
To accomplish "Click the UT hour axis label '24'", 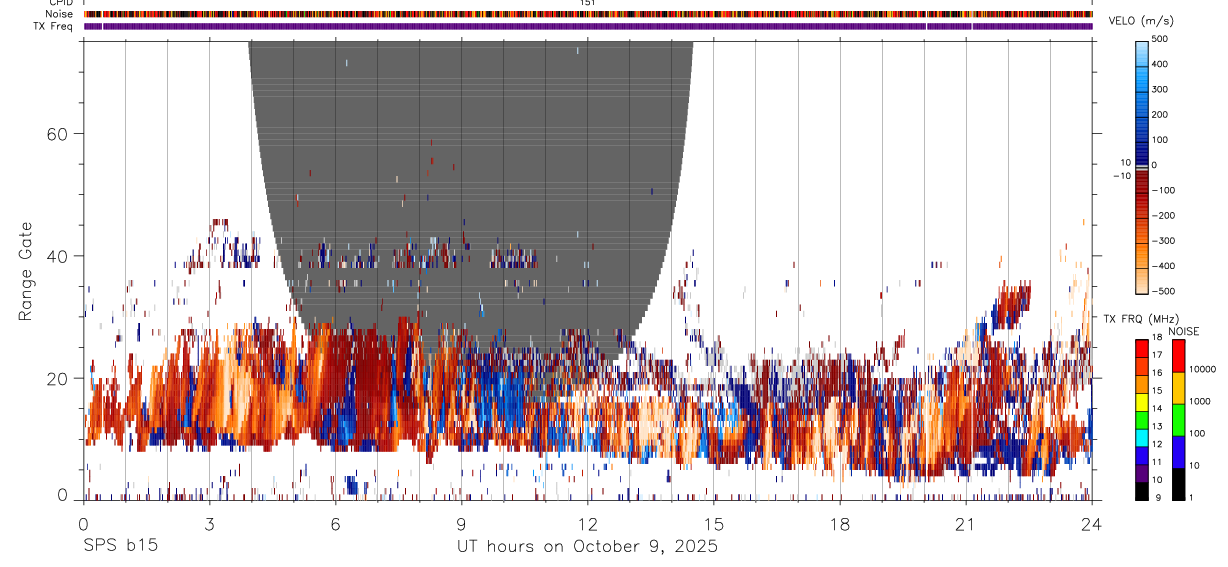I will point(1092,524).
